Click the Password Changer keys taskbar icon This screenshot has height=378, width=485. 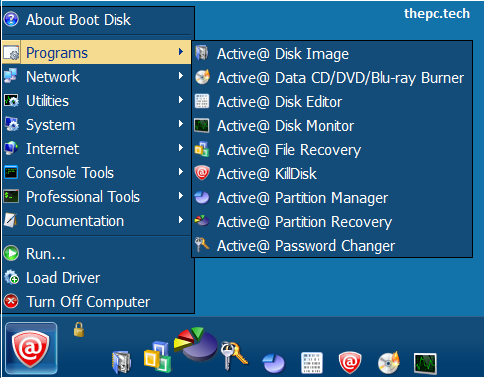tap(234, 356)
